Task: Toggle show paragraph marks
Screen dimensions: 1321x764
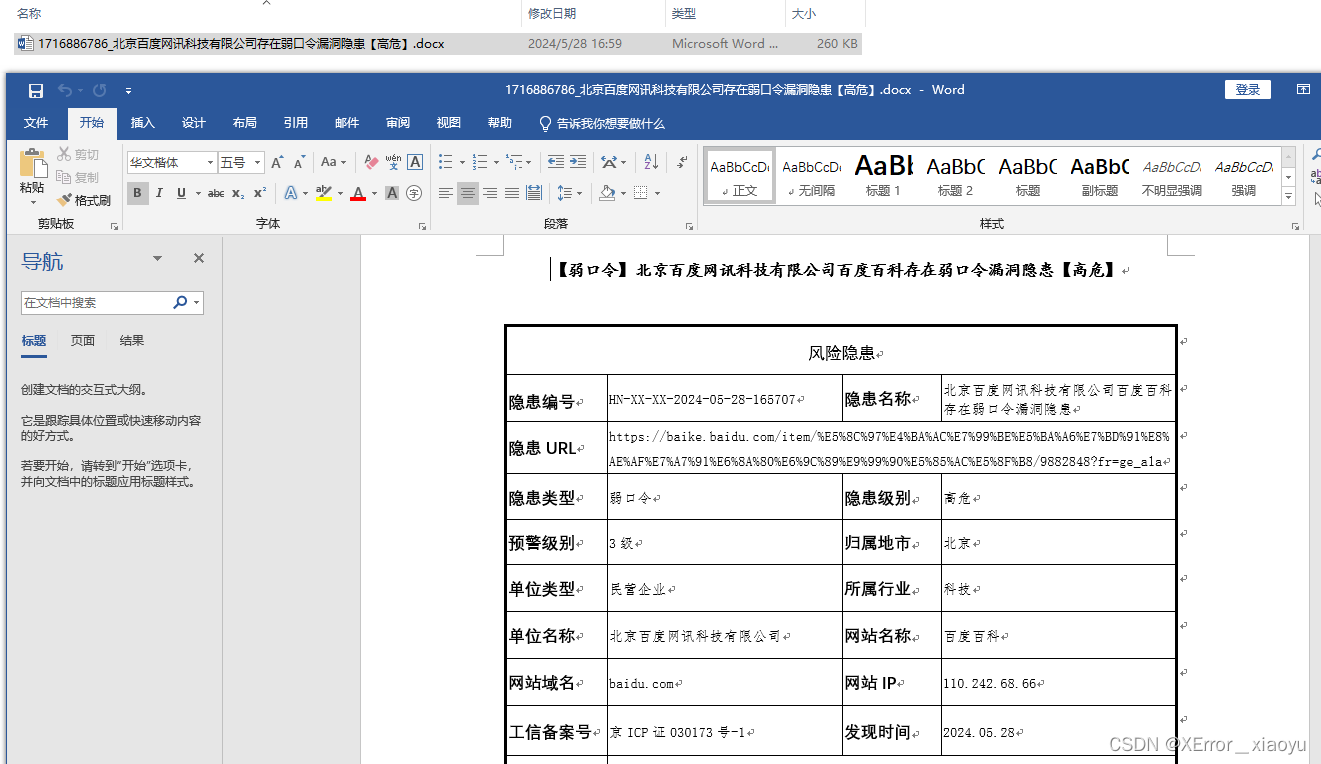Action: 682,162
